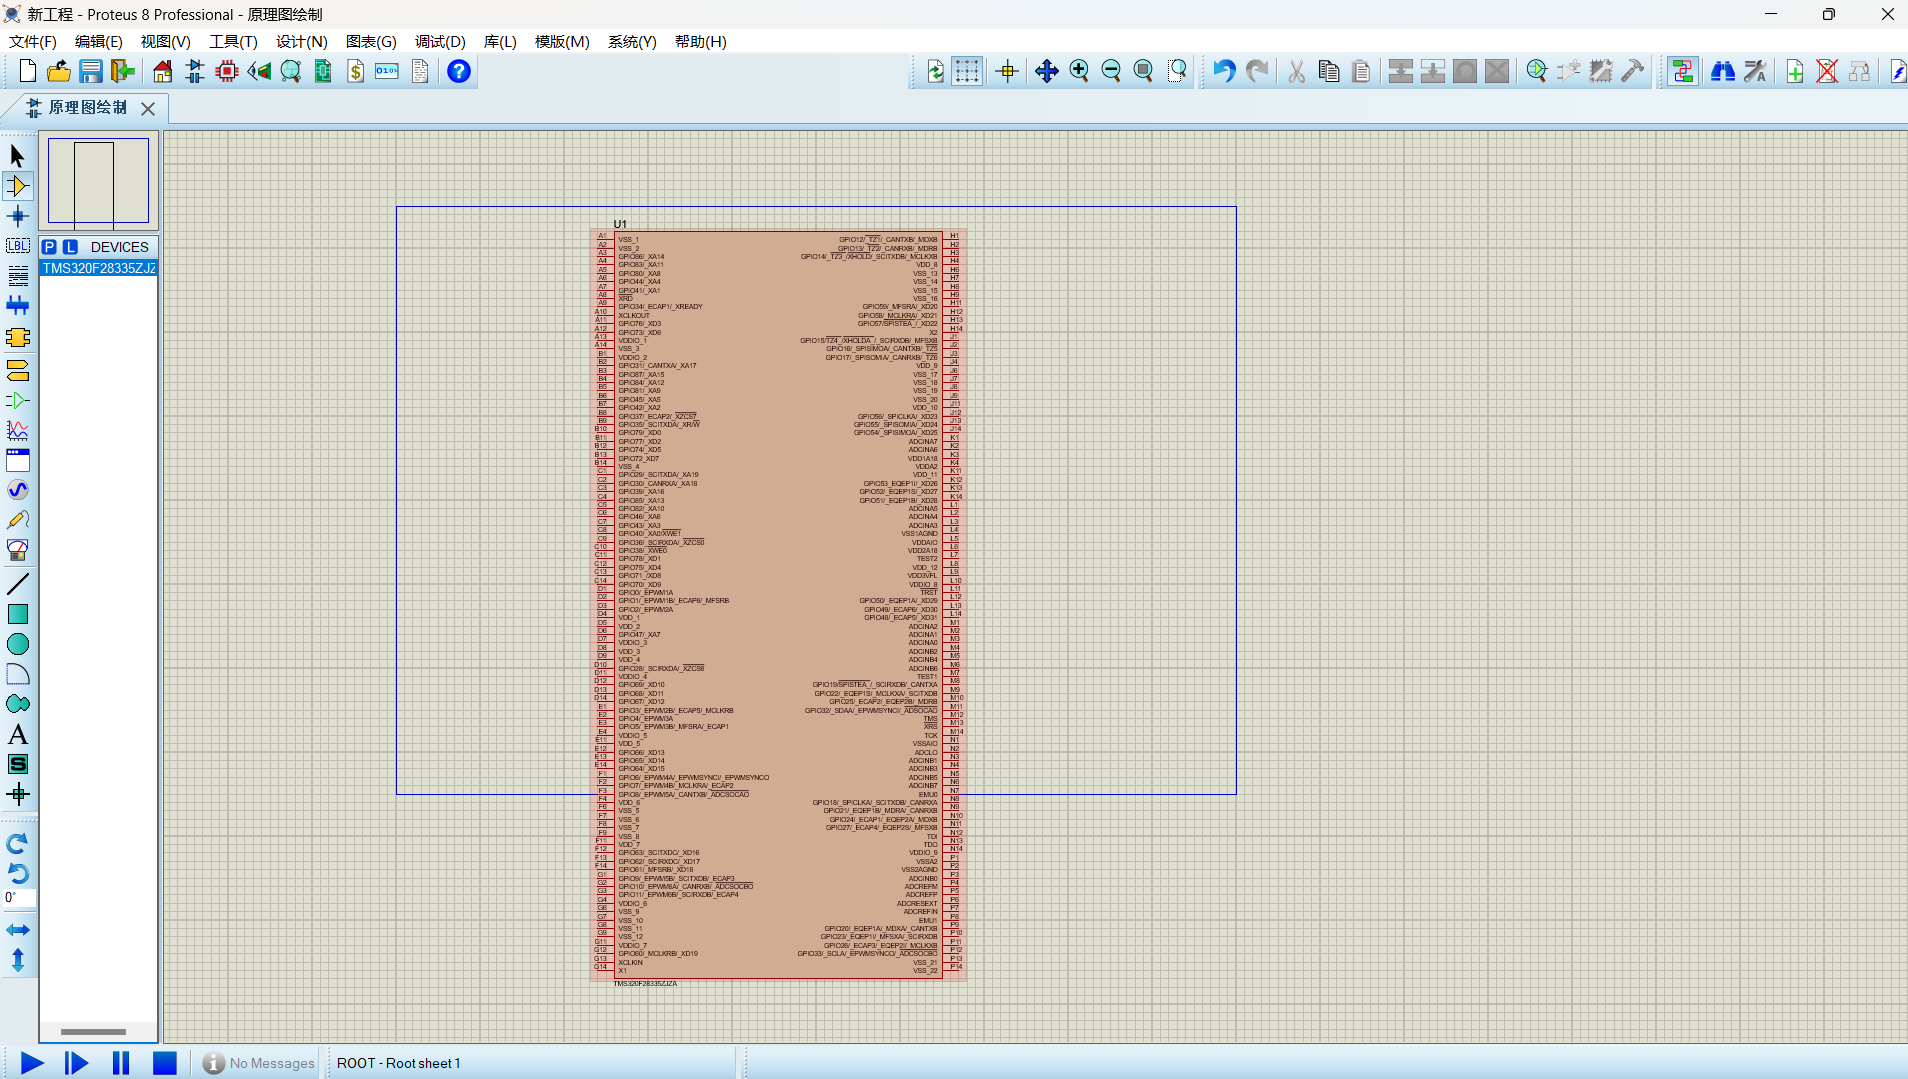Advance simulation by a step frame
Viewport: 1908px width, 1079px height.
click(x=76, y=1063)
